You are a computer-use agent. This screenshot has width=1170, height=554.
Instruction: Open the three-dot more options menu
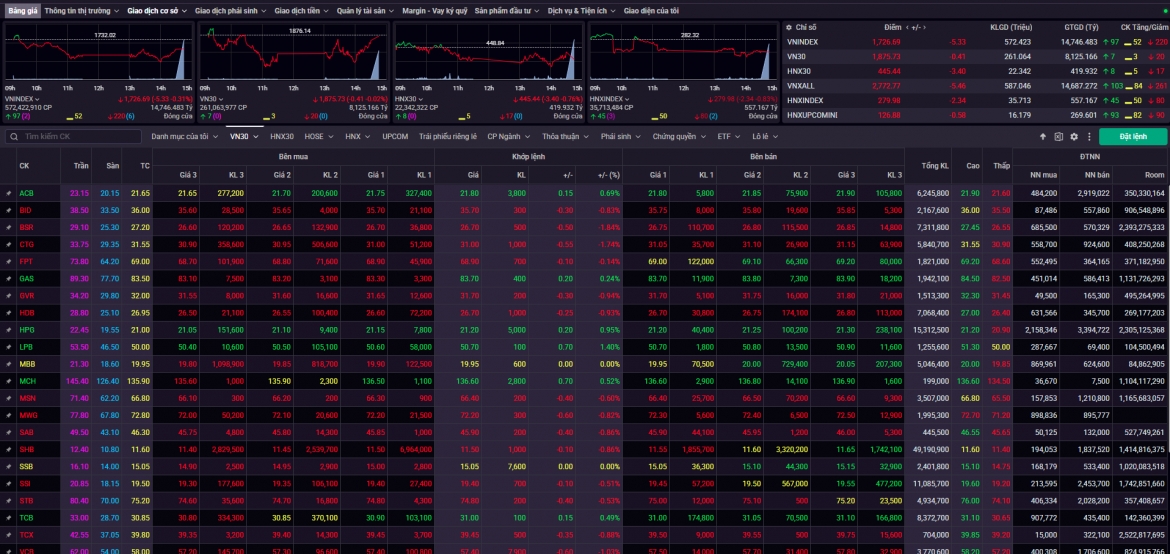pyautogui.click(x=1089, y=137)
